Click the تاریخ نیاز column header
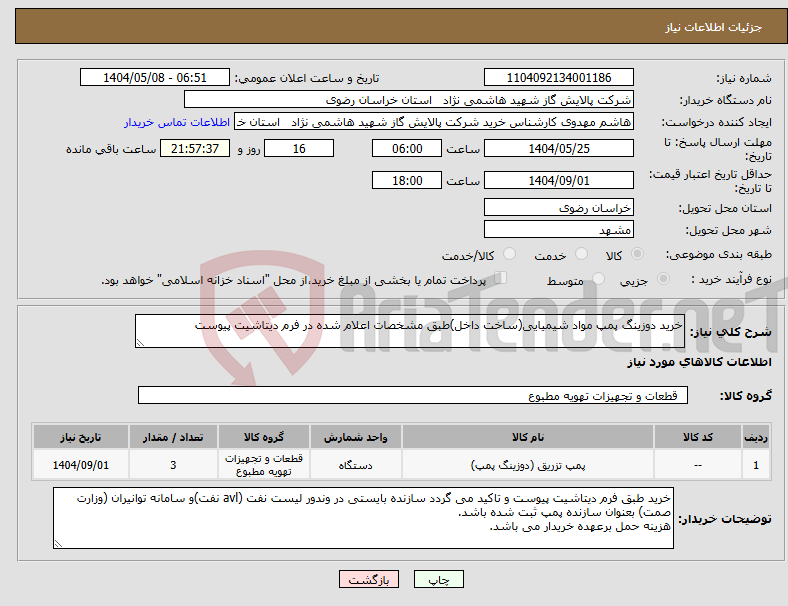This screenshot has height=606, width=788. 80,437
